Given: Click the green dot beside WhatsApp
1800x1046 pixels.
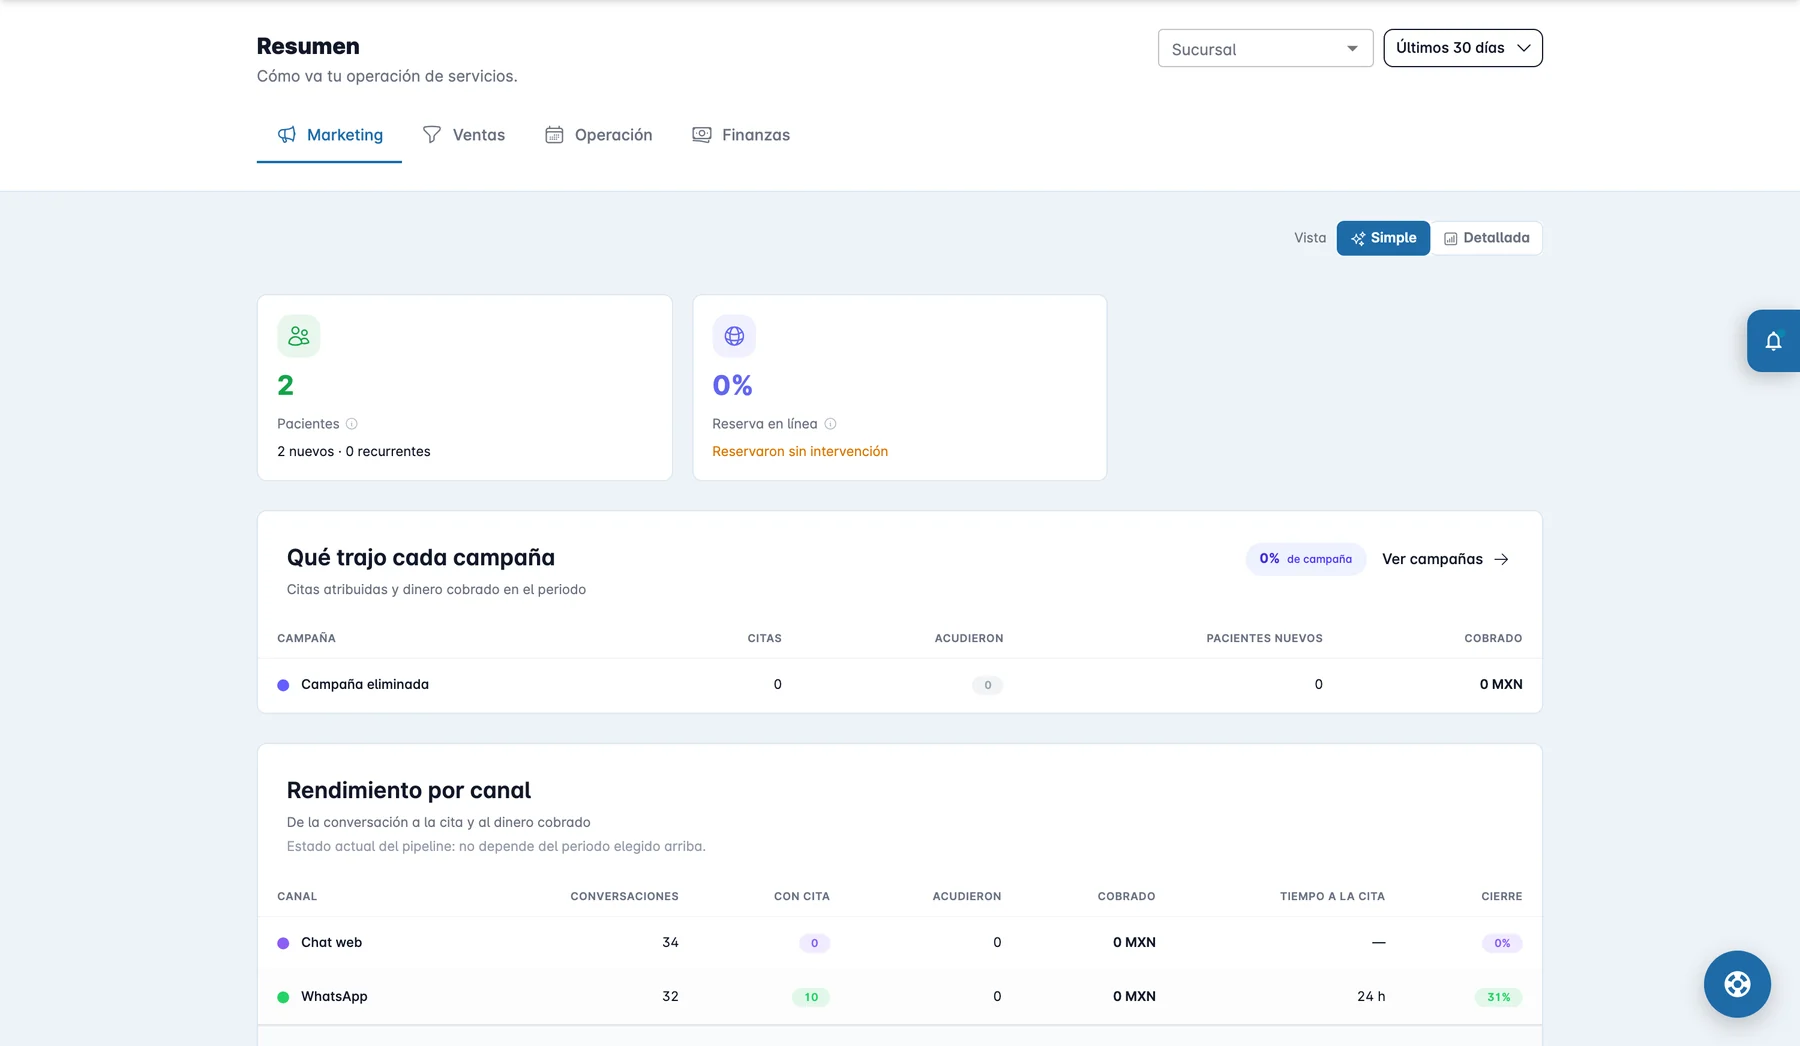Looking at the screenshot, I should (x=283, y=997).
